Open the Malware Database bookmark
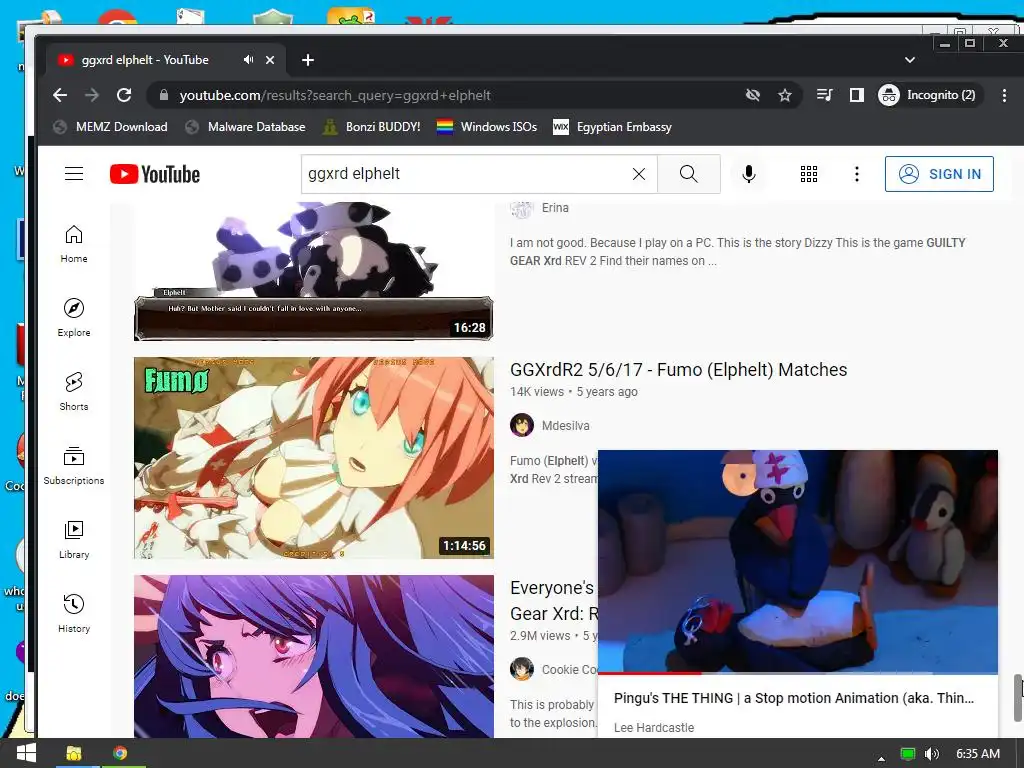The image size is (1024, 768). click(246, 127)
